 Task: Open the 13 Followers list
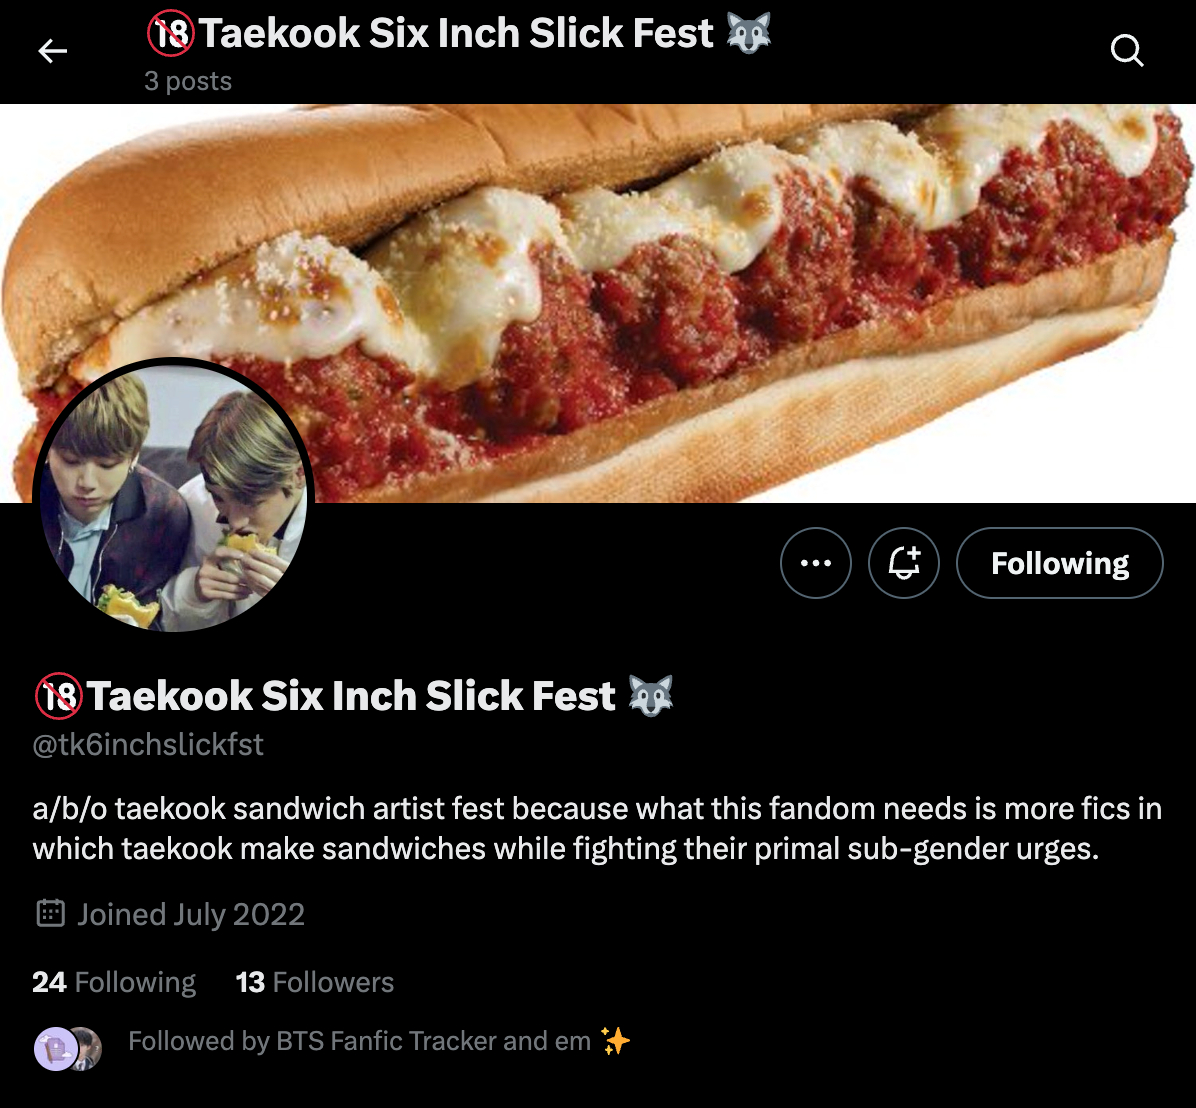315,982
